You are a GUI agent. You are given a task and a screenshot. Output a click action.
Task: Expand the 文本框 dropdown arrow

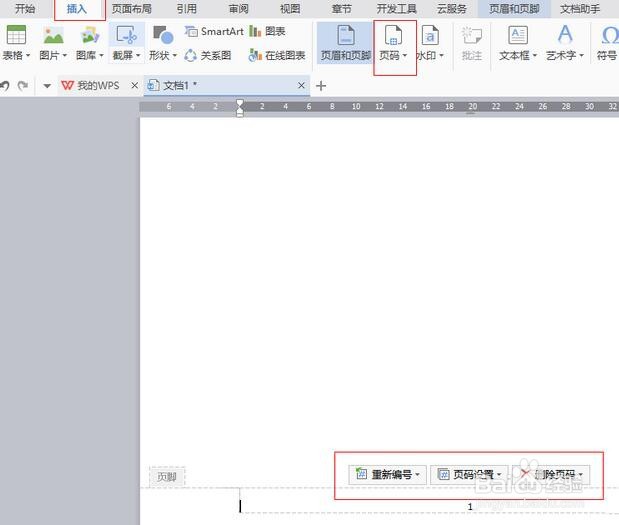point(535,56)
